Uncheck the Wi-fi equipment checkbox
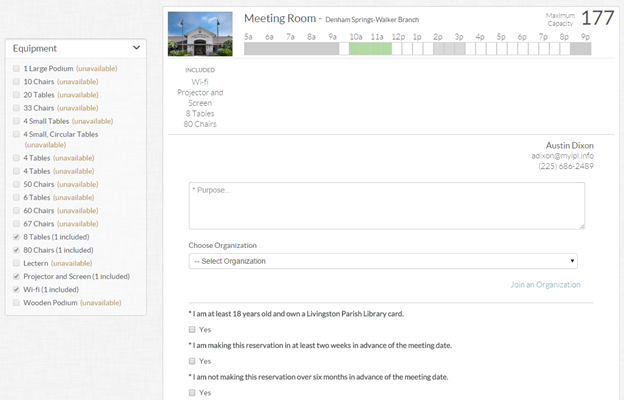The width and height of the screenshot is (624, 400). click(x=16, y=290)
